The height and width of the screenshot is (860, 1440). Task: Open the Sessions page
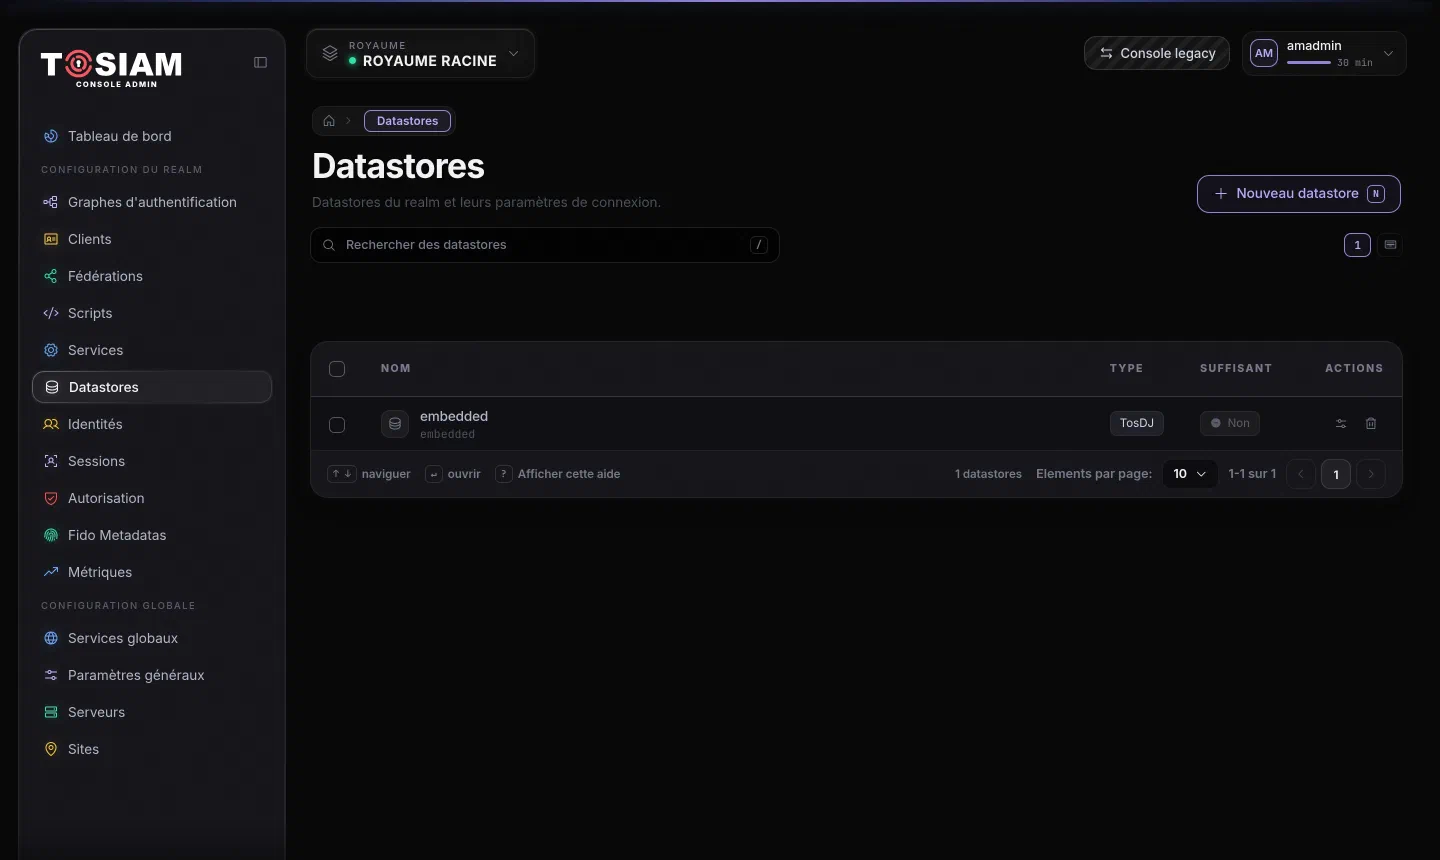click(x=152, y=461)
